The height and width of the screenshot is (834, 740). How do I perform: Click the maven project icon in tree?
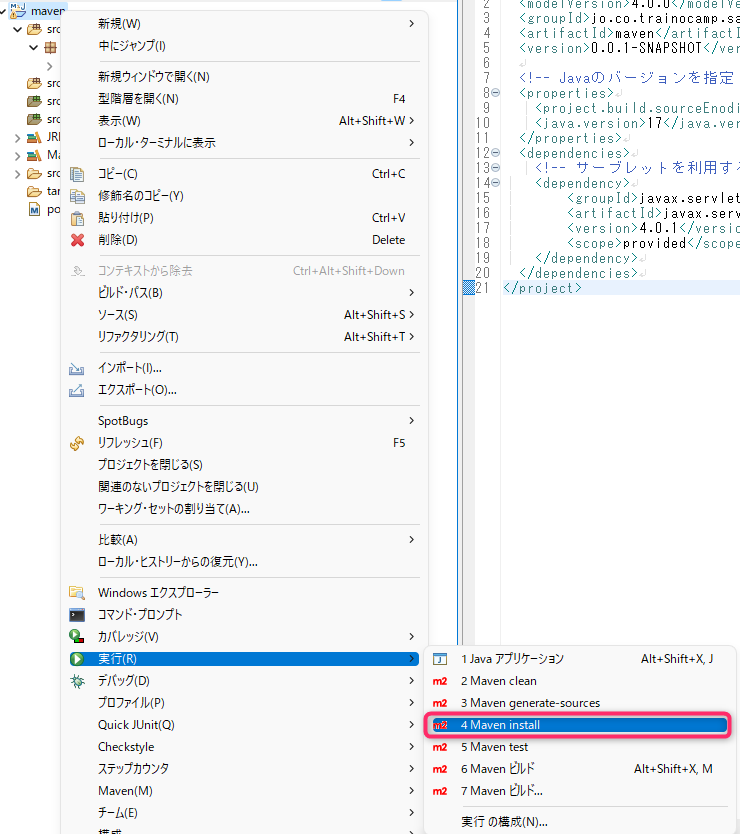pyautogui.click(x=18, y=10)
